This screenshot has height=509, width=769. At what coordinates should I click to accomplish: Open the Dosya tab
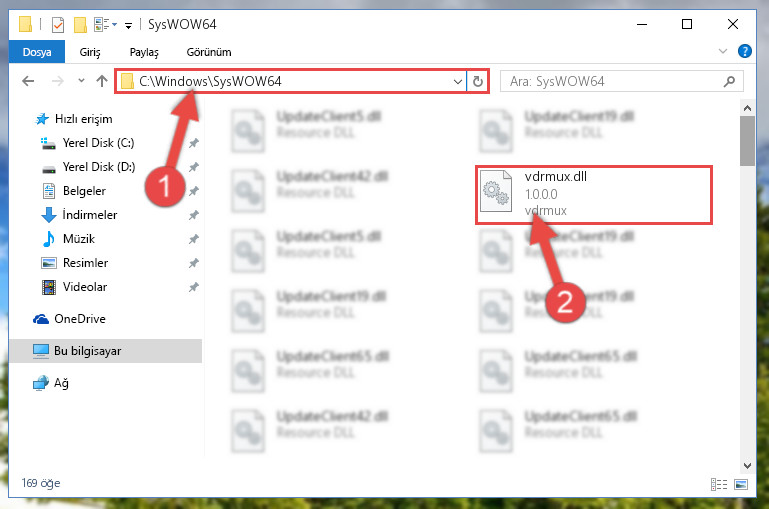tap(37, 52)
